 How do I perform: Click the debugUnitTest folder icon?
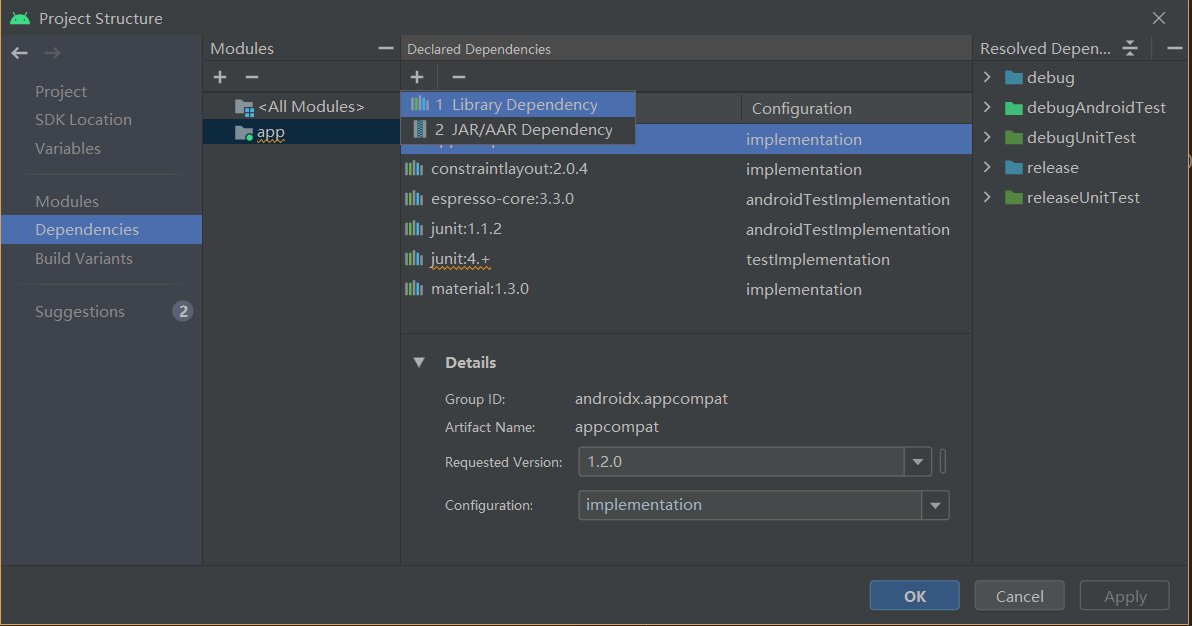[1013, 138]
